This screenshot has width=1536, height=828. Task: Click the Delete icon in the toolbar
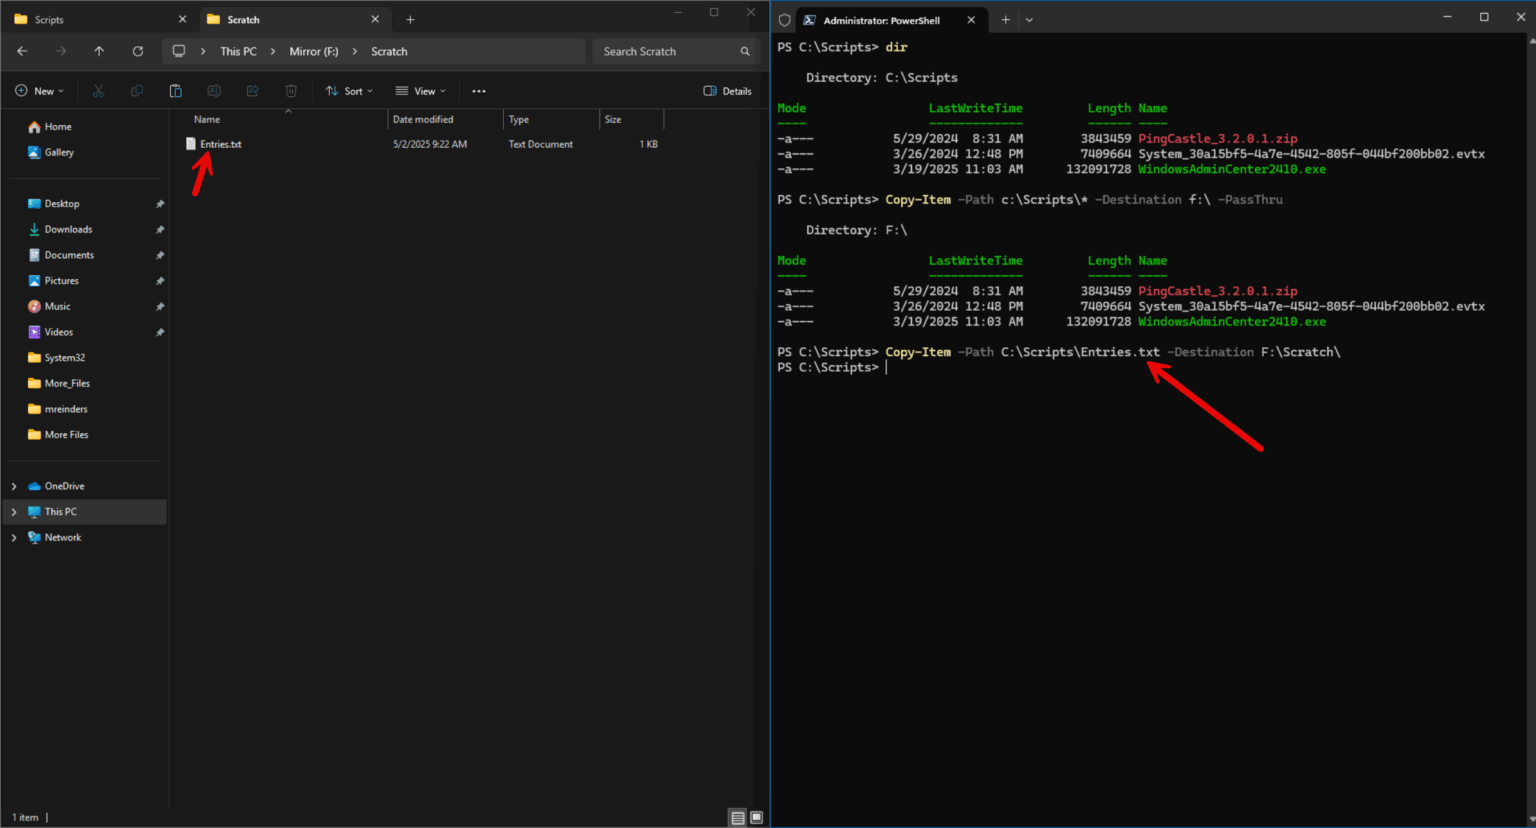290,90
